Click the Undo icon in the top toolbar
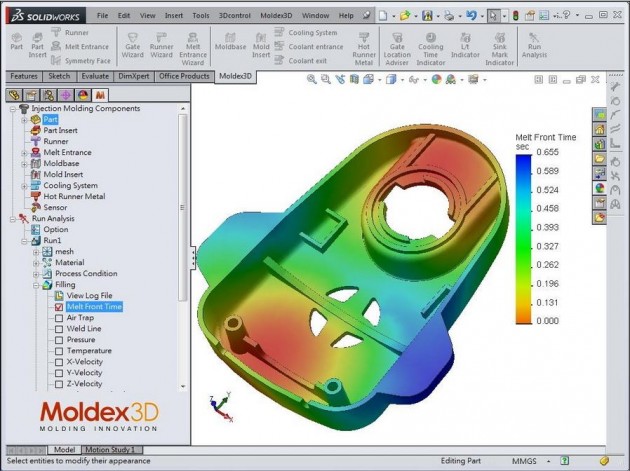 coord(471,16)
